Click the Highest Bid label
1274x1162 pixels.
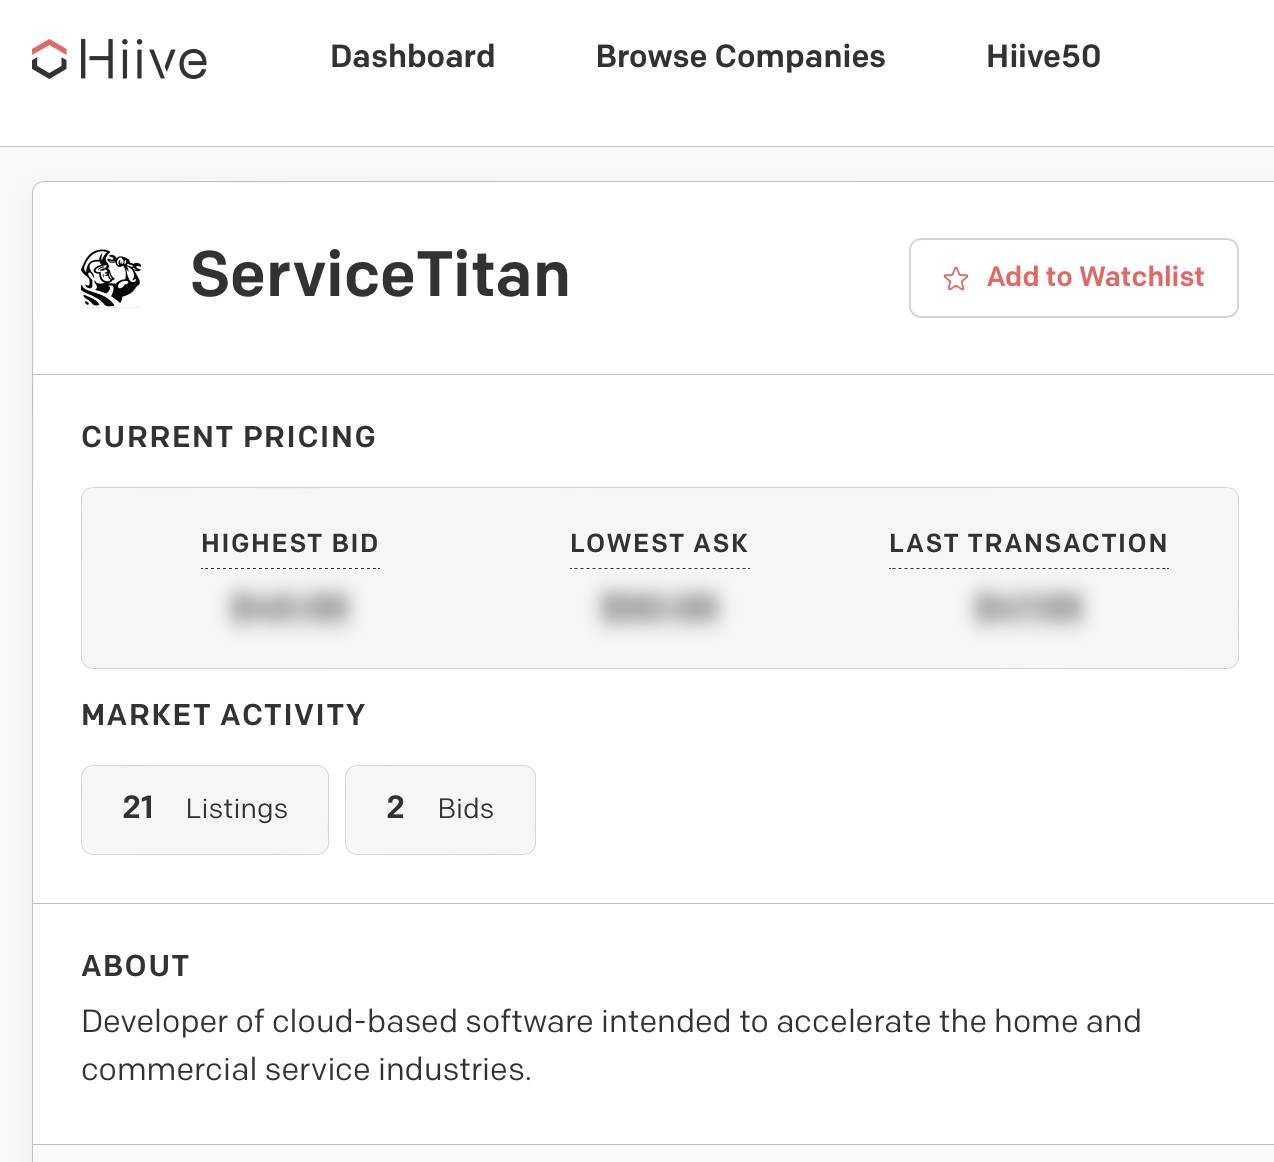tap(290, 543)
